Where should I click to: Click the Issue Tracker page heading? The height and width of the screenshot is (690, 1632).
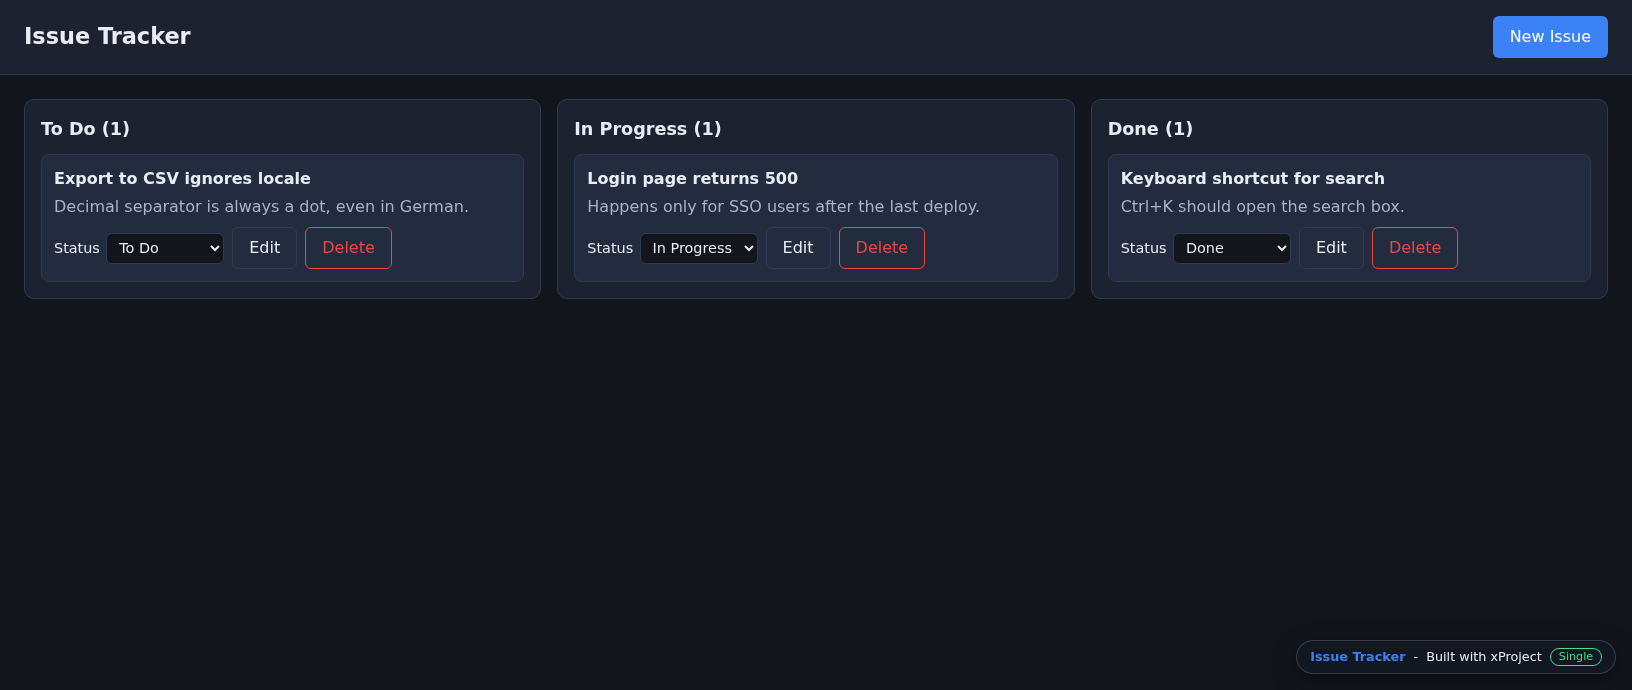pos(107,36)
